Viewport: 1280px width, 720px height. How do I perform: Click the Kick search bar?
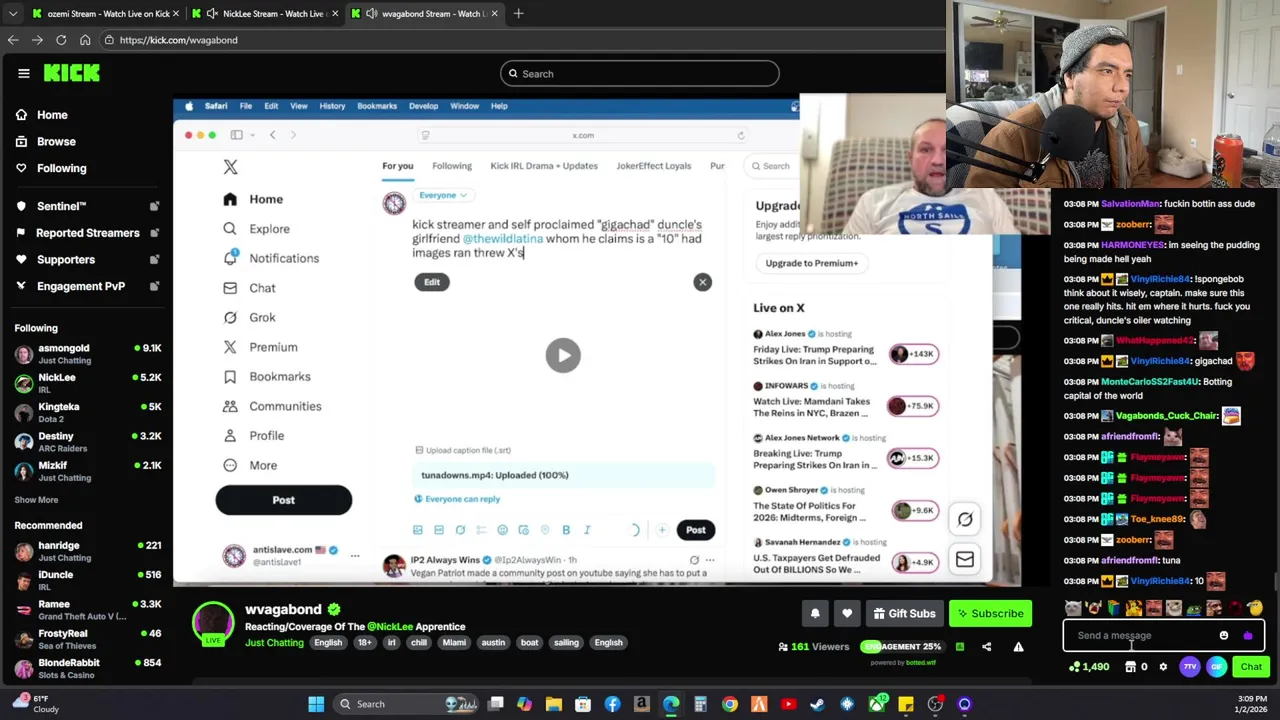(x=639, y=73)
